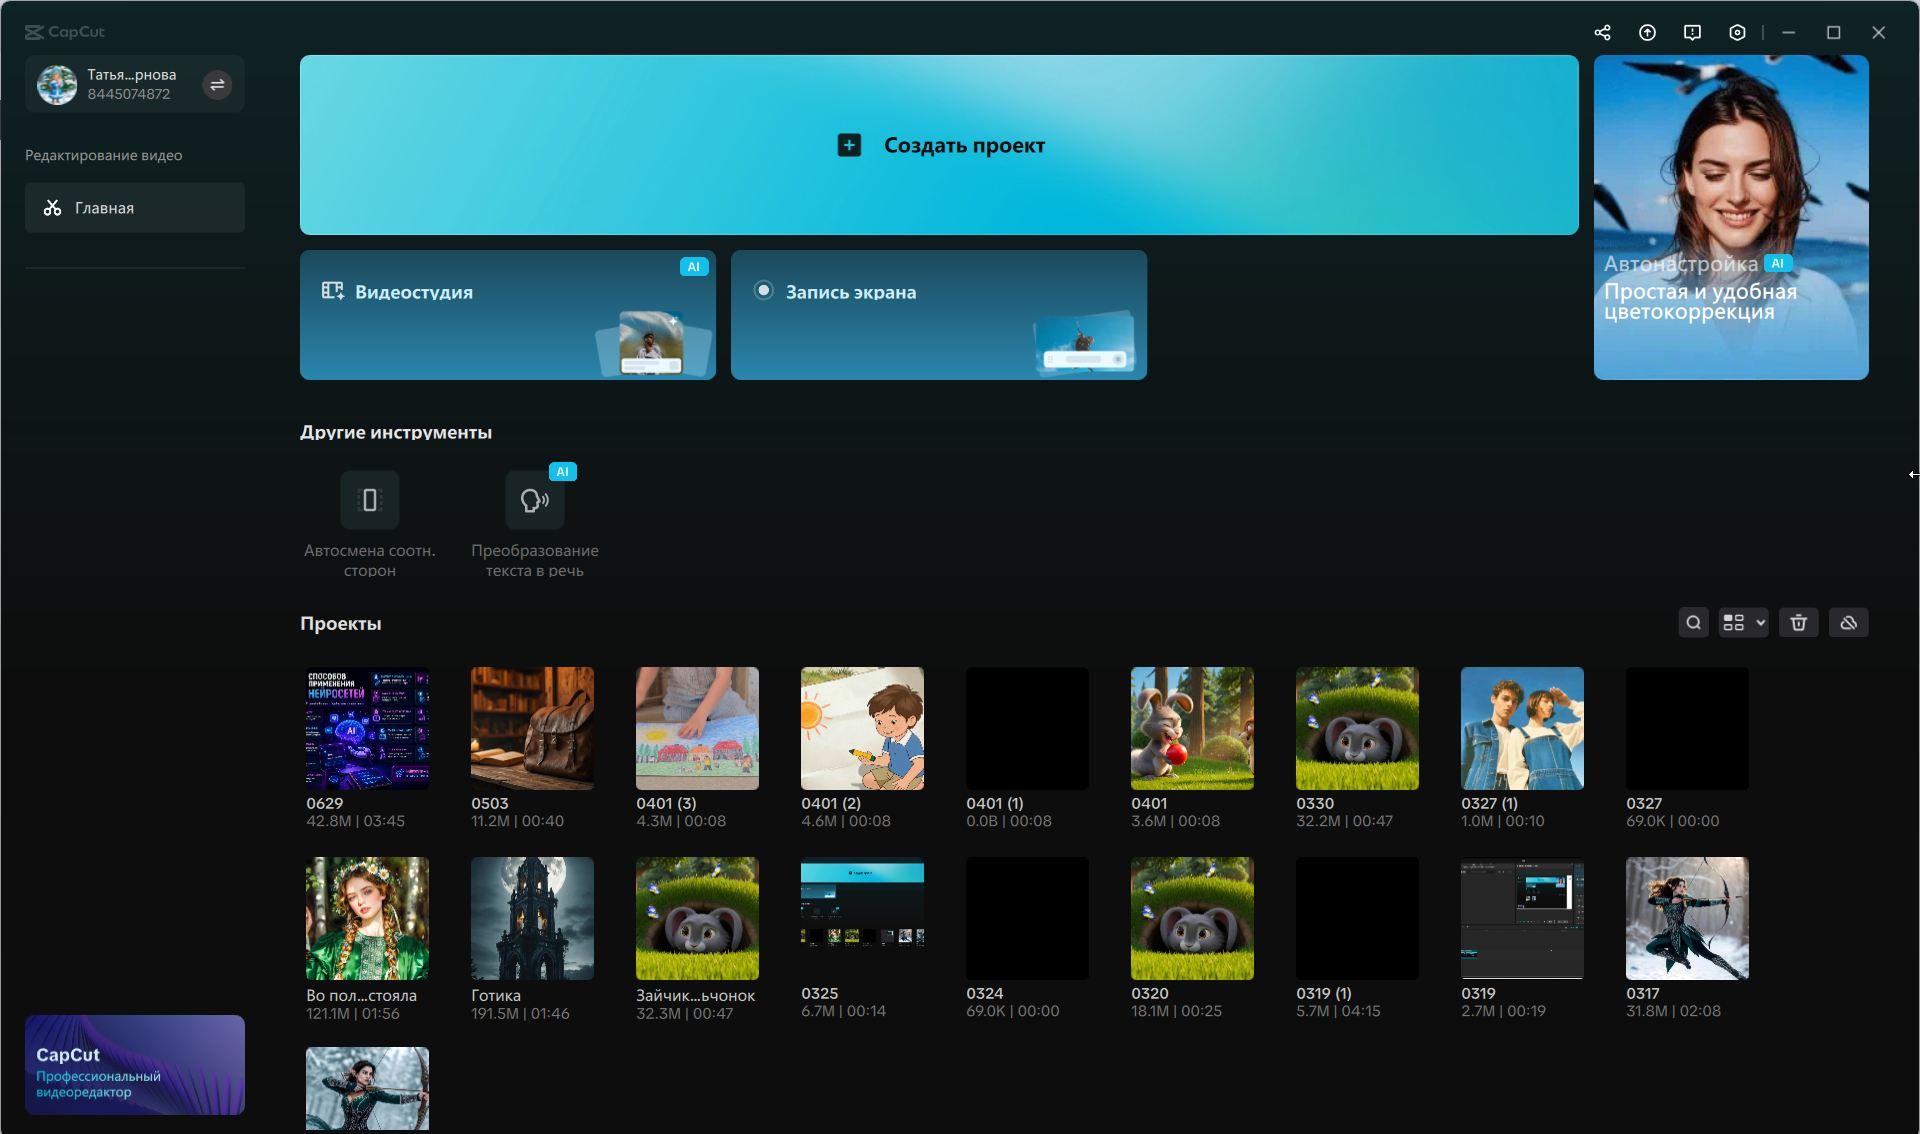Open Auto aspect ratio tool icon

pyautogui.click(x=370, y=500)
